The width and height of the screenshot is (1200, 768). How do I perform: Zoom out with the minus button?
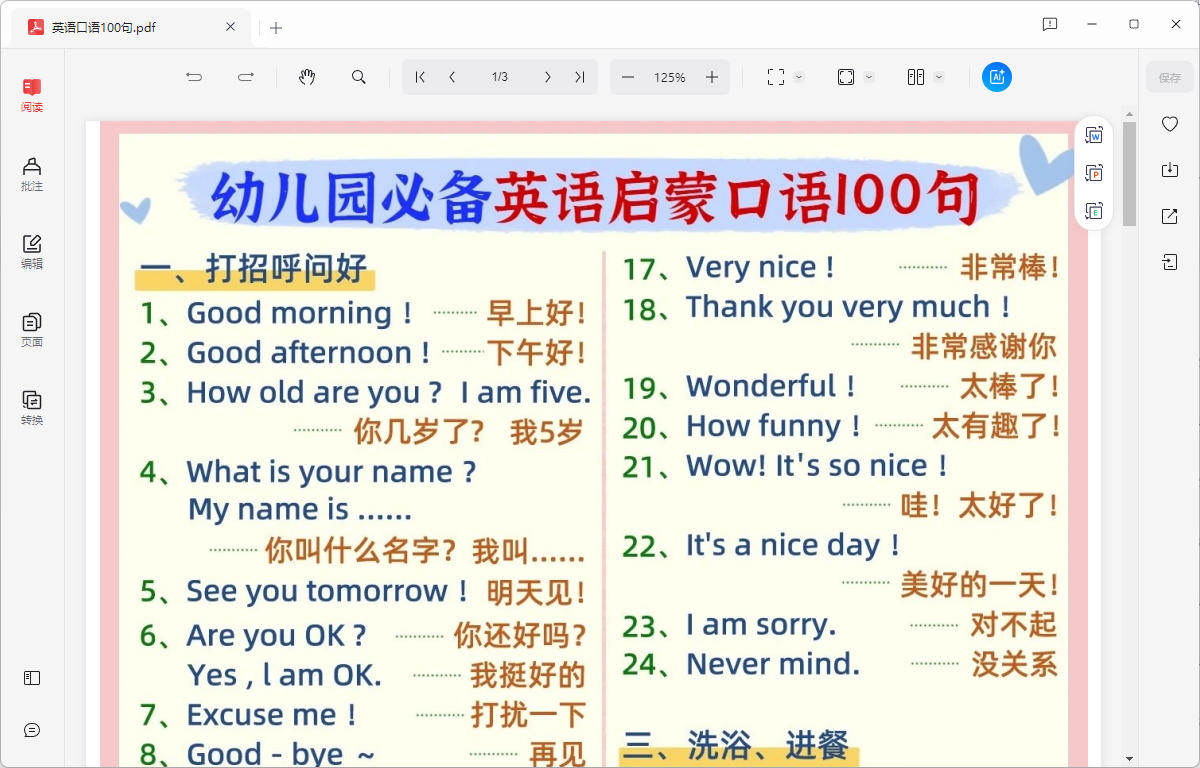pos(628,77)
